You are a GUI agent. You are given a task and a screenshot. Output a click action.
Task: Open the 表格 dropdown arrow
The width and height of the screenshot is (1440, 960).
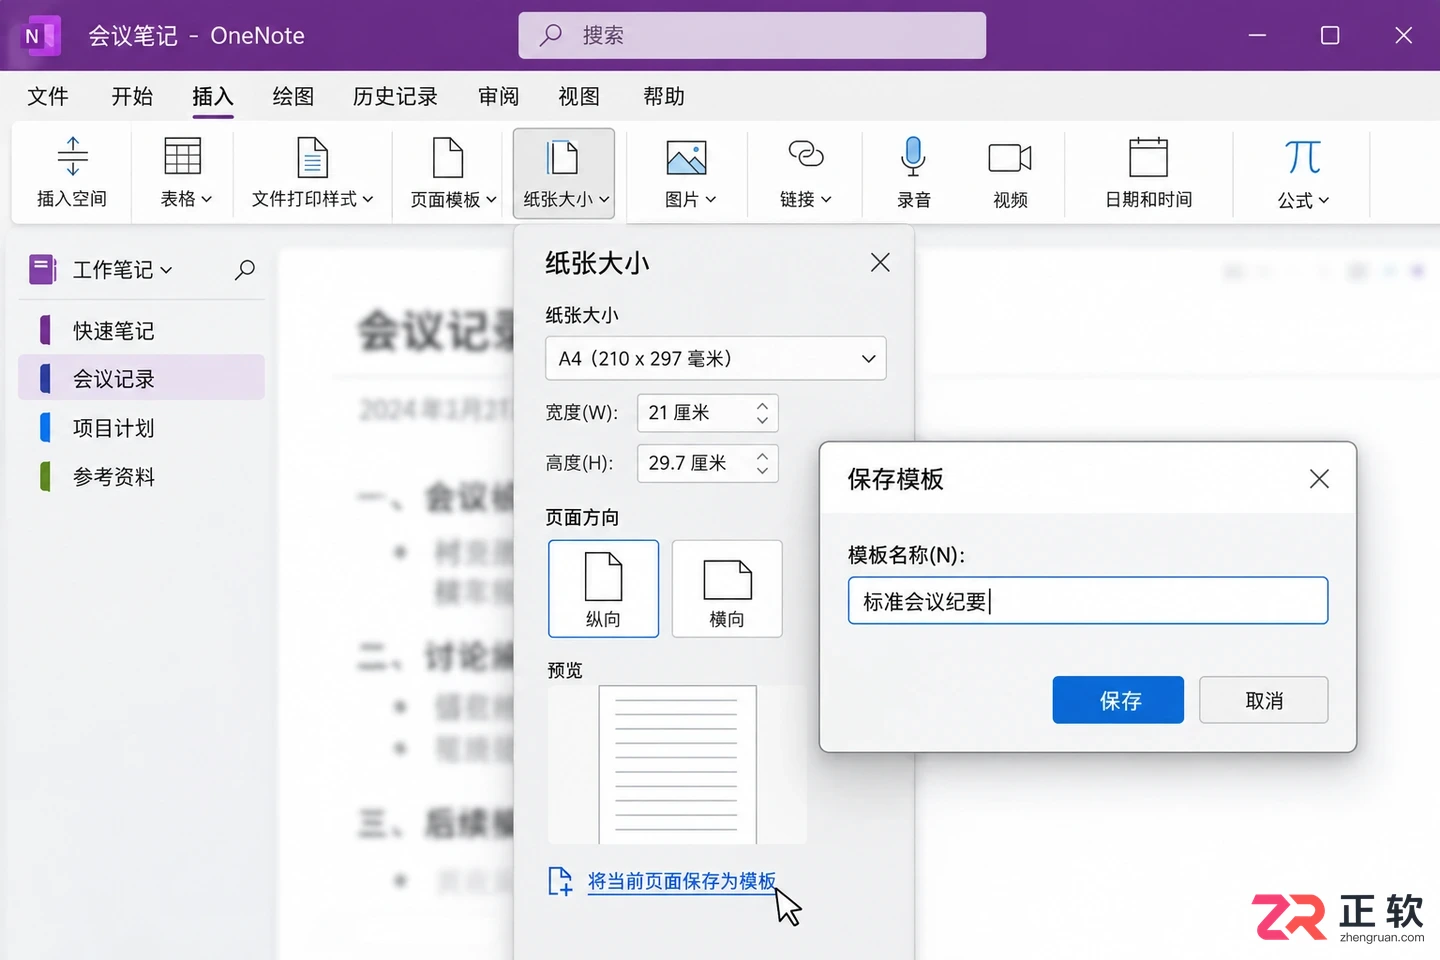point(207,199)
